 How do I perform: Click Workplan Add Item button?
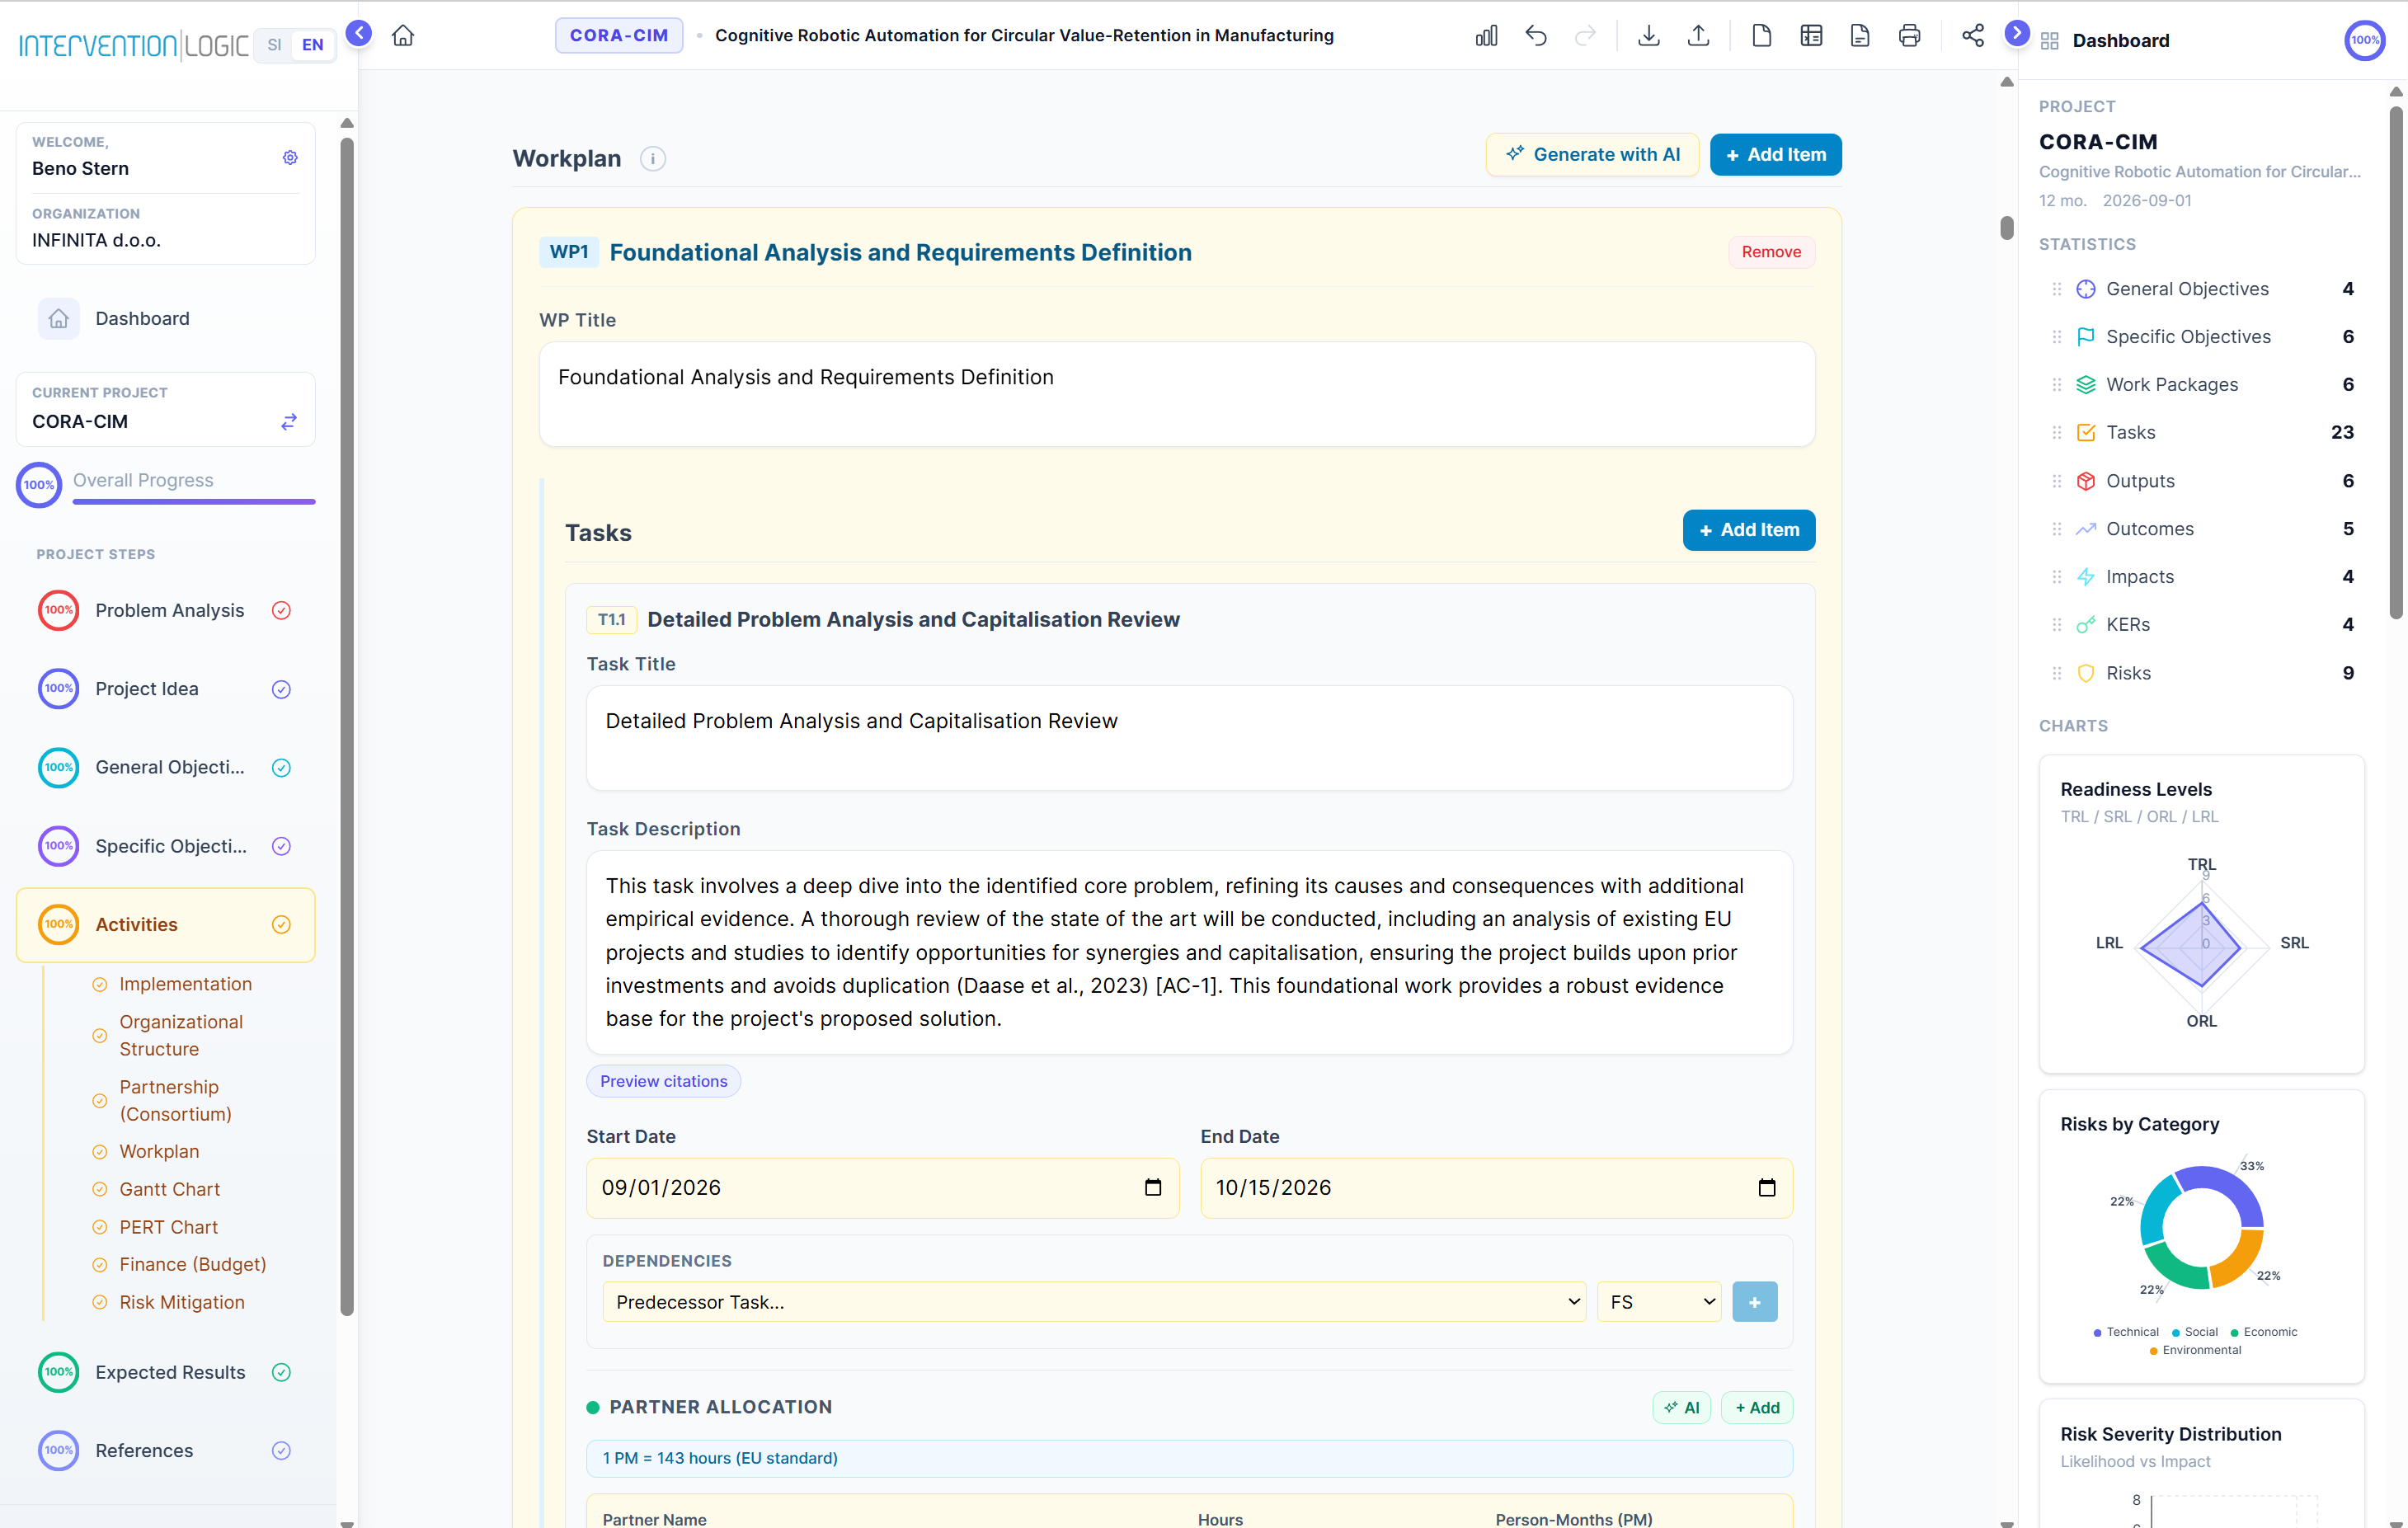click(x=1776, y=155)
